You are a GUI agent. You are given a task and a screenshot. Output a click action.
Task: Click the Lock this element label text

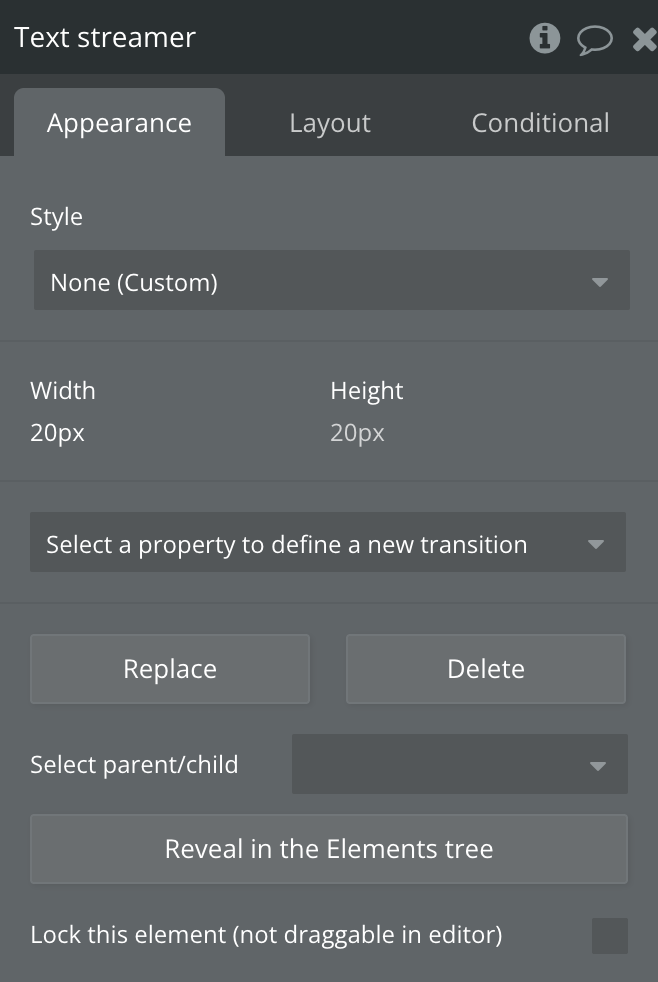tap(266, 935)
